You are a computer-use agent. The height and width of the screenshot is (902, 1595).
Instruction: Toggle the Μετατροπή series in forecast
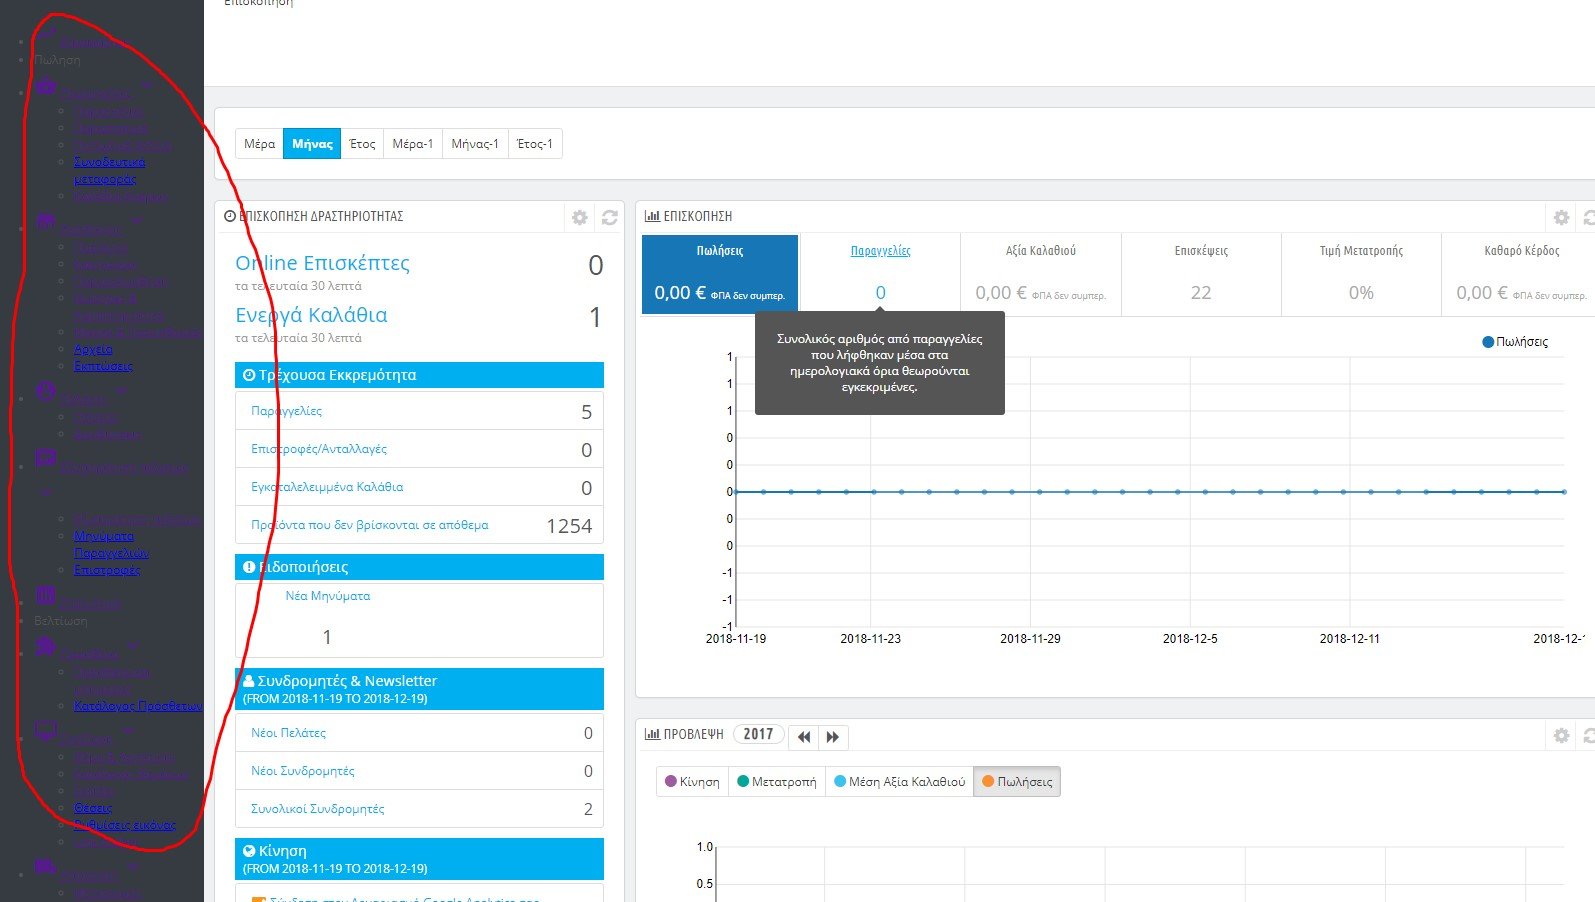[776, 782]
